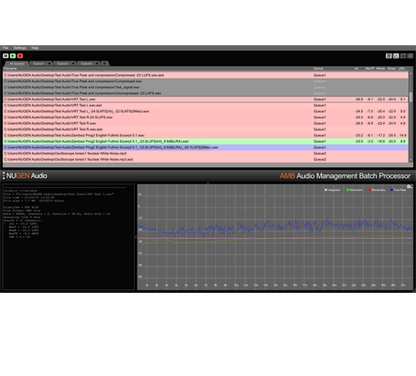Select the blue highlighted Zambezi row
416x376 pixels.
pos(206,147)
